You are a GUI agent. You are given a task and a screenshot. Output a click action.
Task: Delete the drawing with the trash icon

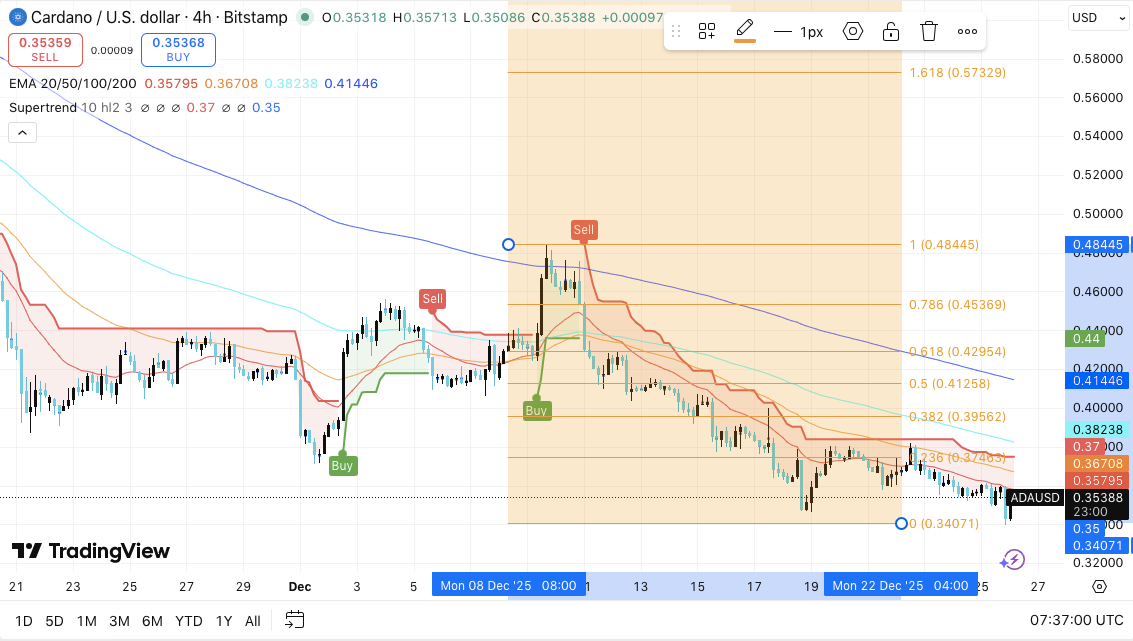(929, 32)
